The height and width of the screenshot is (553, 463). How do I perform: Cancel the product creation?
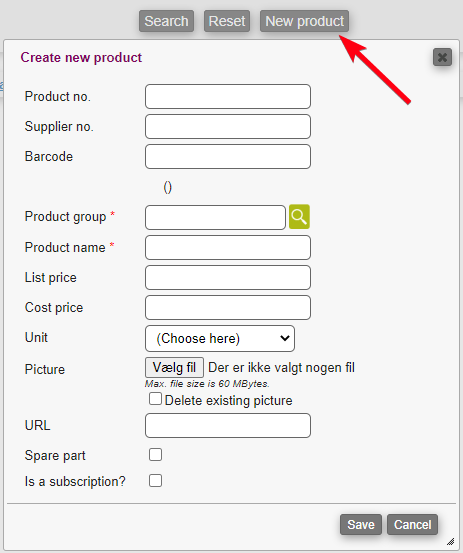(412, 524)
